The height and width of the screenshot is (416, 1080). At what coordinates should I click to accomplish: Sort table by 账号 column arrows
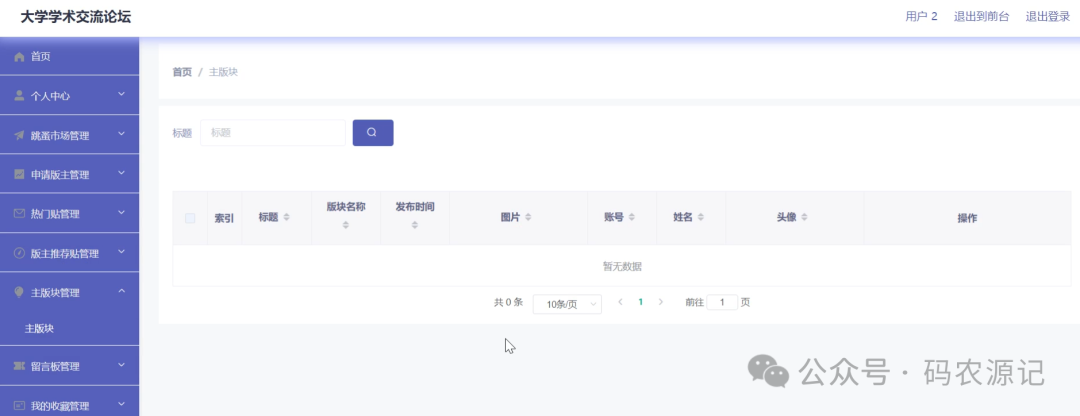[x=632, y=218]
